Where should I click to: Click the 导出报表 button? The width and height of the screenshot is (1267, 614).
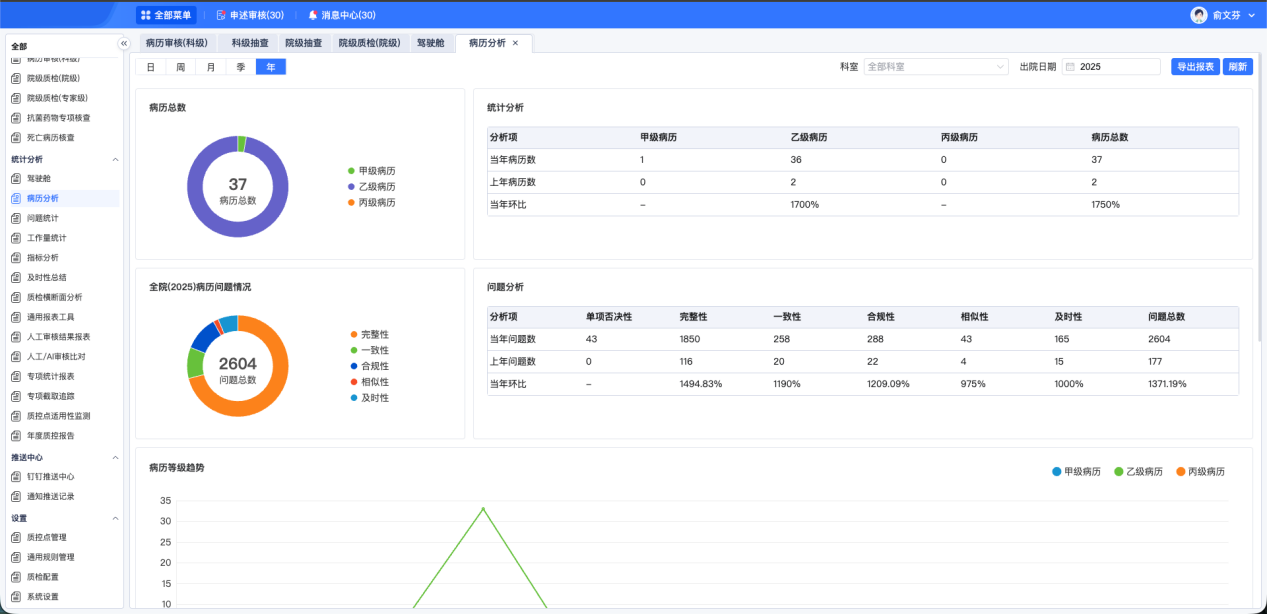pos(1196,67)
